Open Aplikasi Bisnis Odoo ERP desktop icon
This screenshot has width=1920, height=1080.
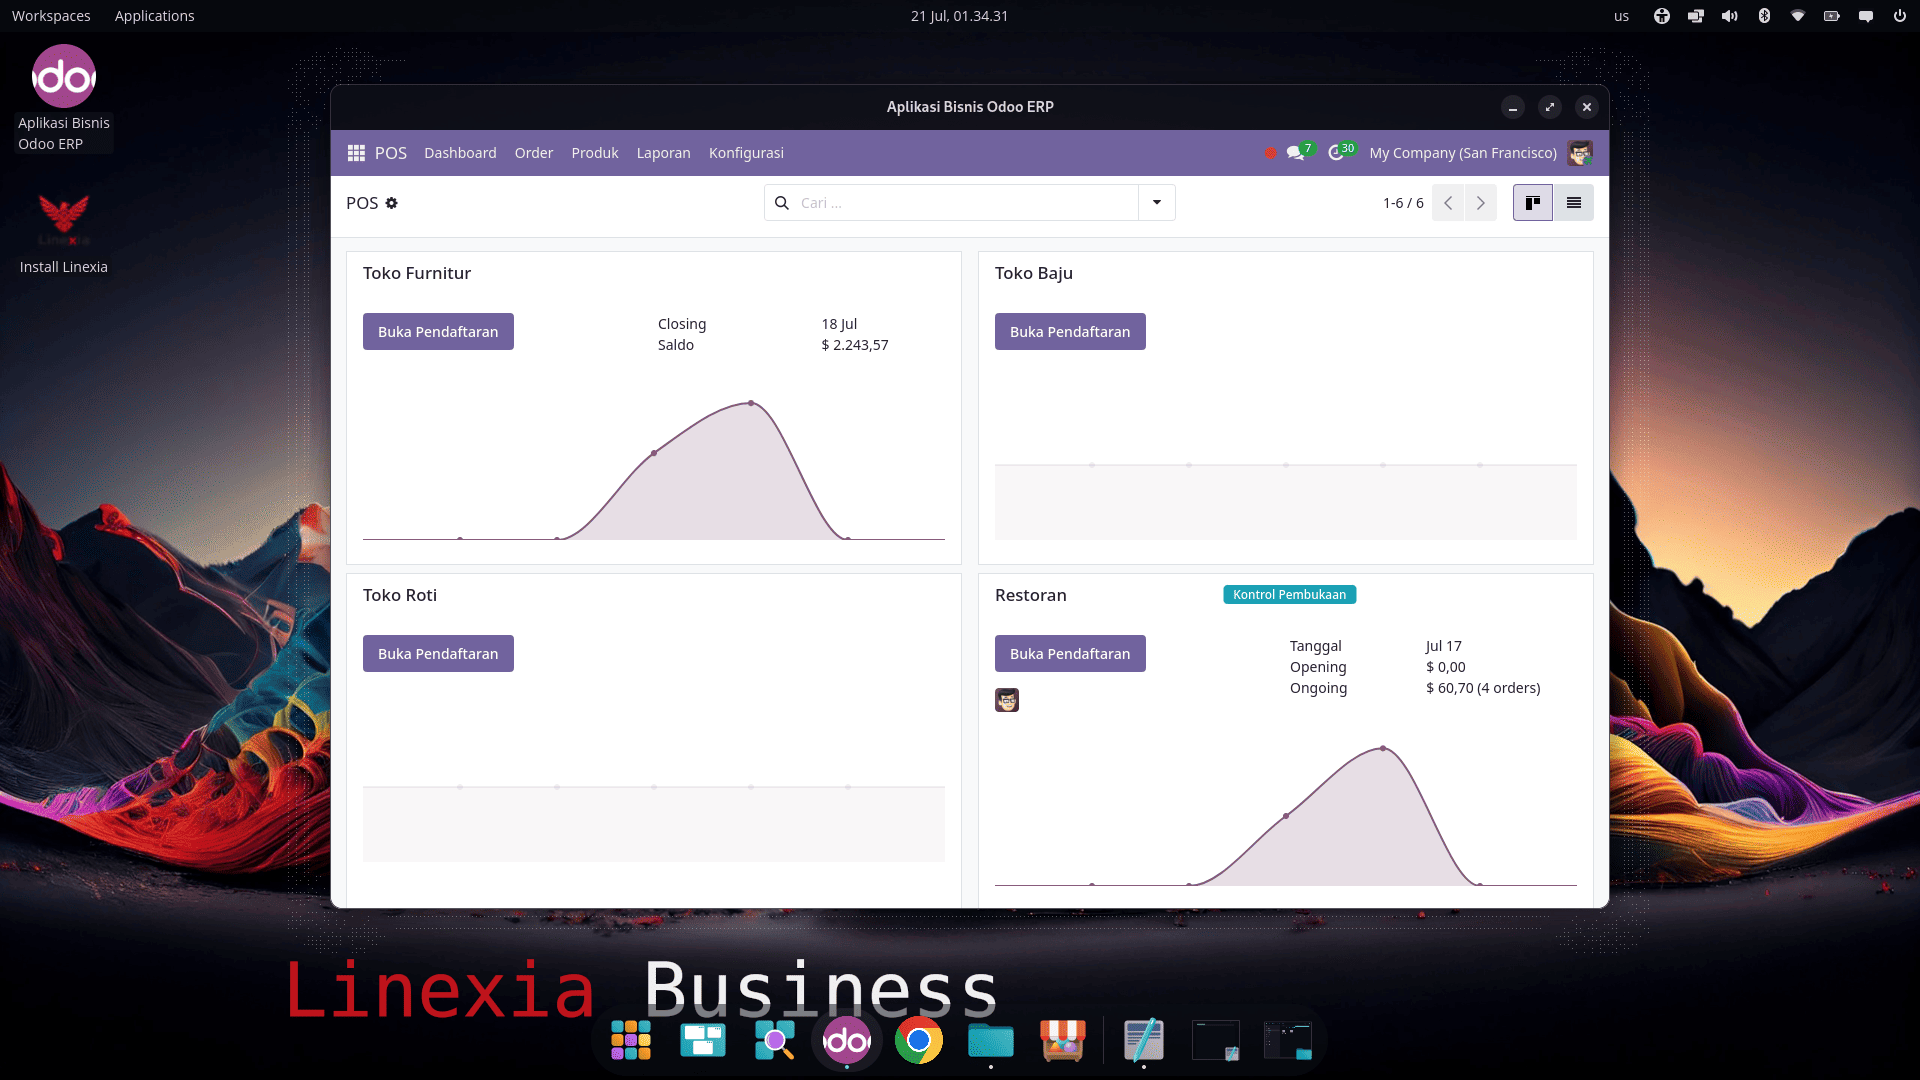(64, 98)
